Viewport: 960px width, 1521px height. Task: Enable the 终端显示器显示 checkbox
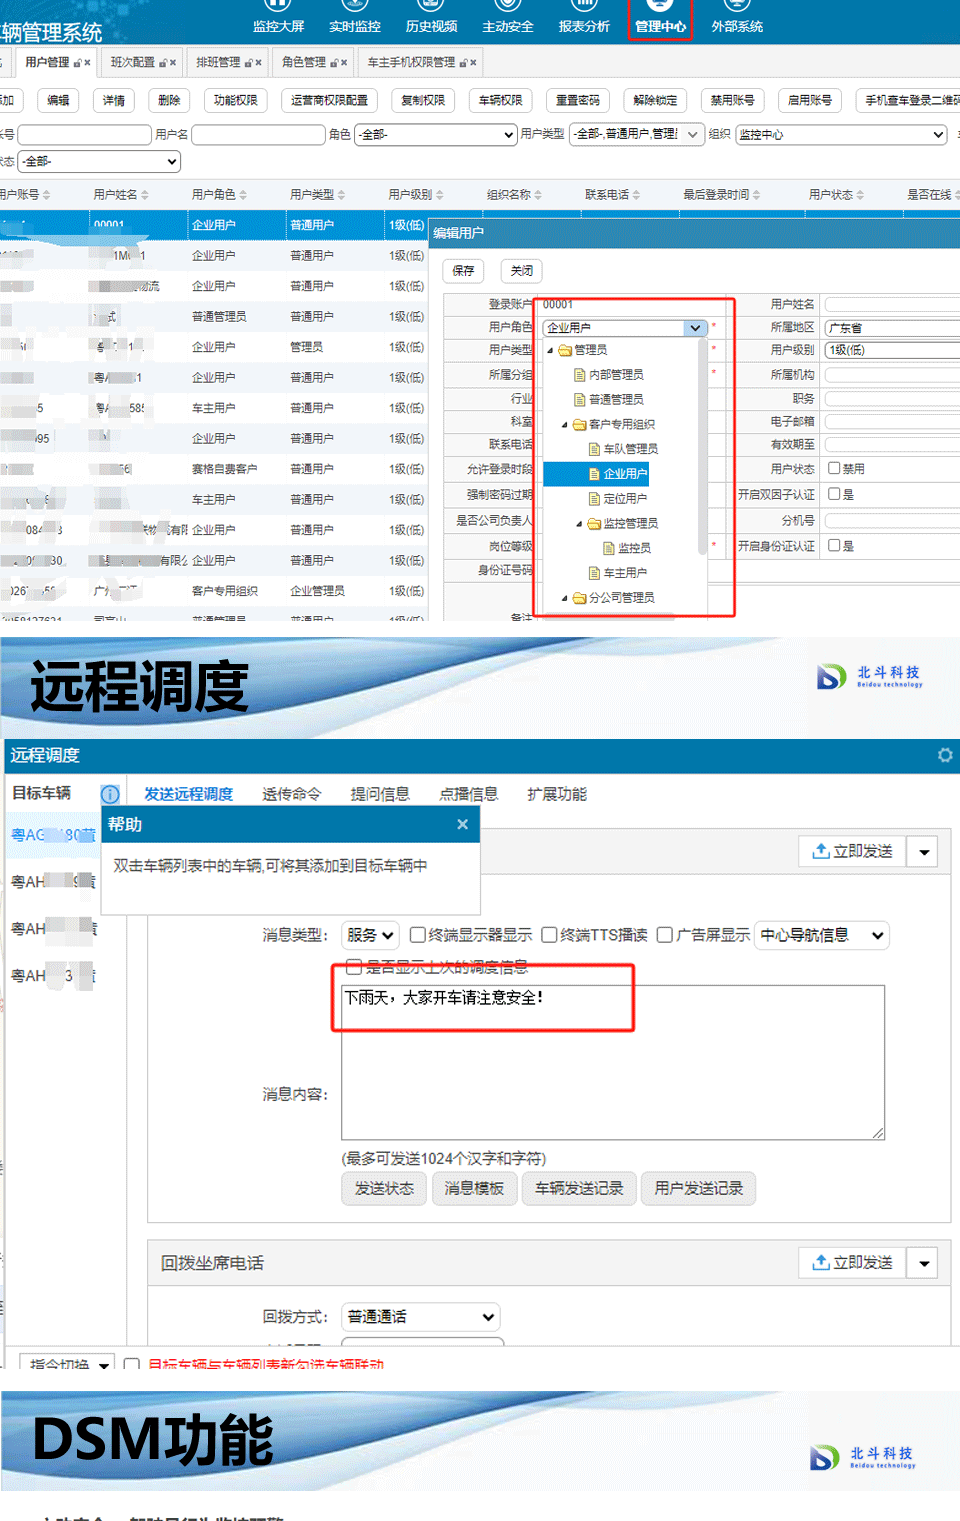tap(417, 935)
